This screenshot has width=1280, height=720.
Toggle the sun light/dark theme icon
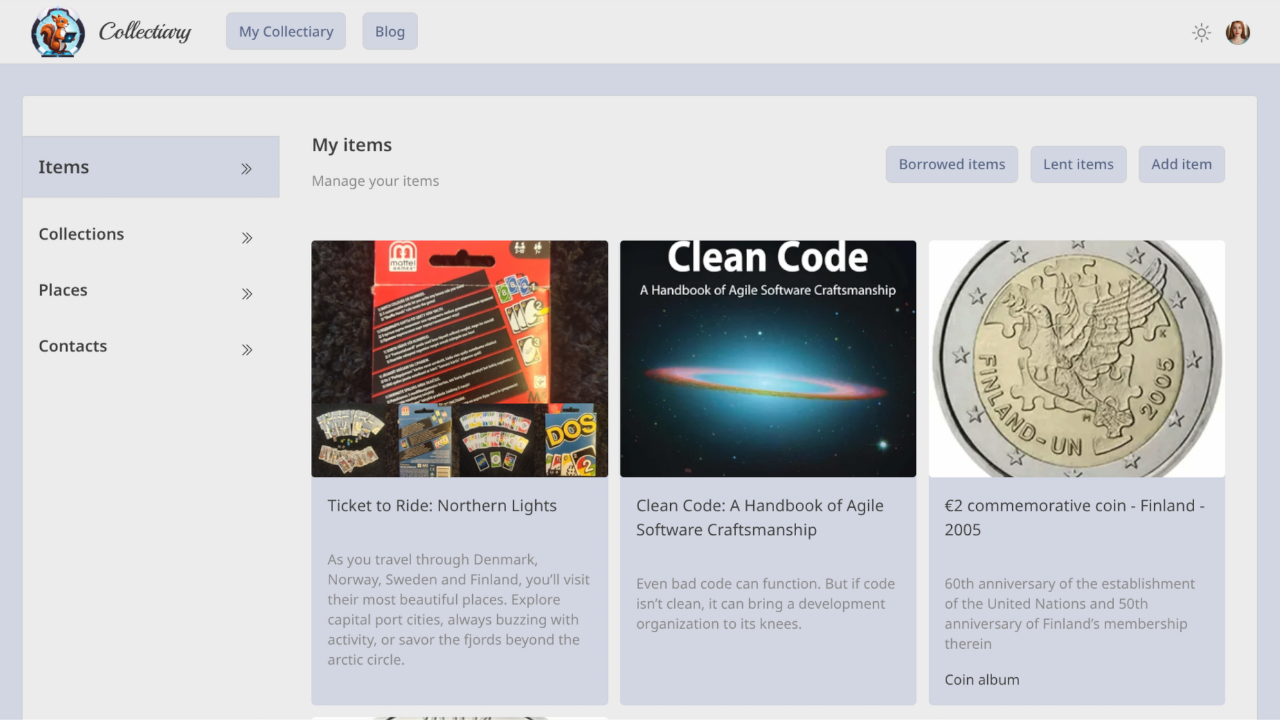coord(1202,33)
